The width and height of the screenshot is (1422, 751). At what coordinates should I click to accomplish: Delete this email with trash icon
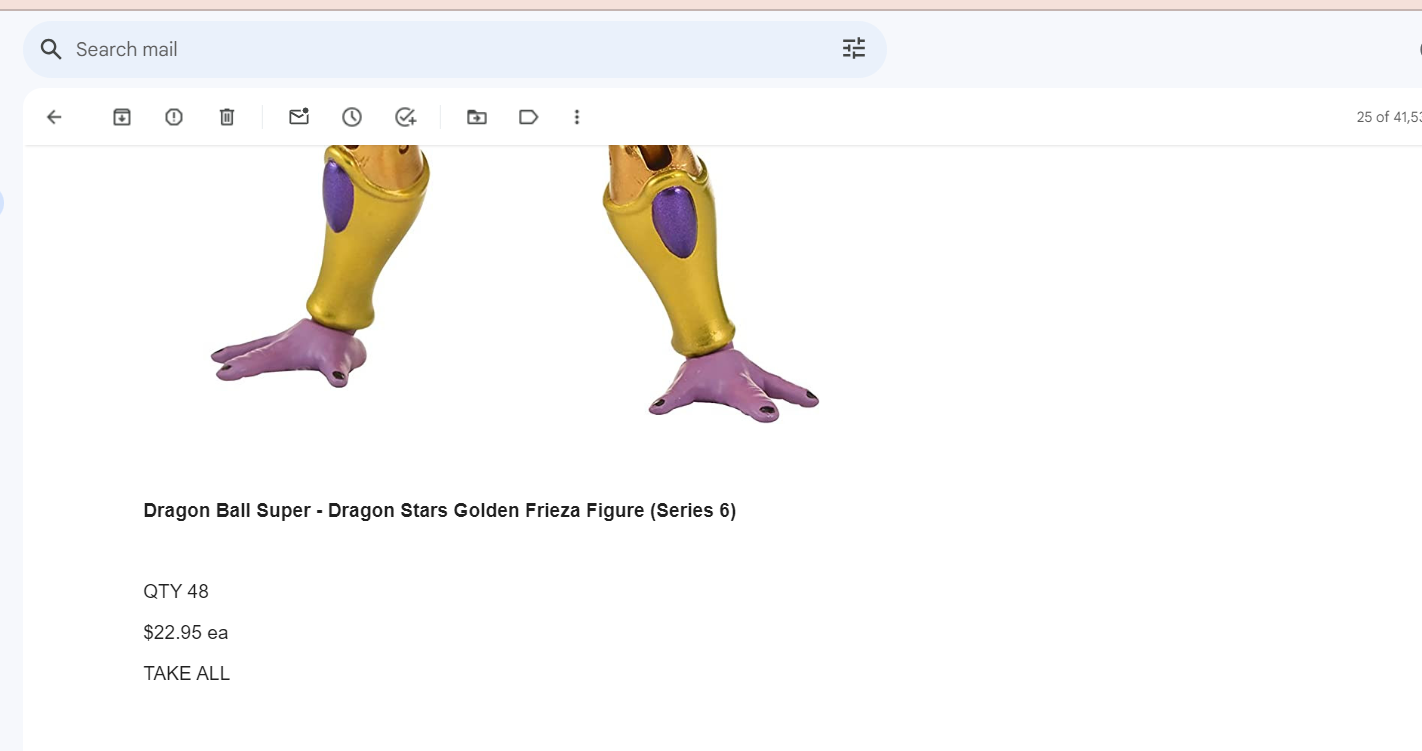pos(227,117)
